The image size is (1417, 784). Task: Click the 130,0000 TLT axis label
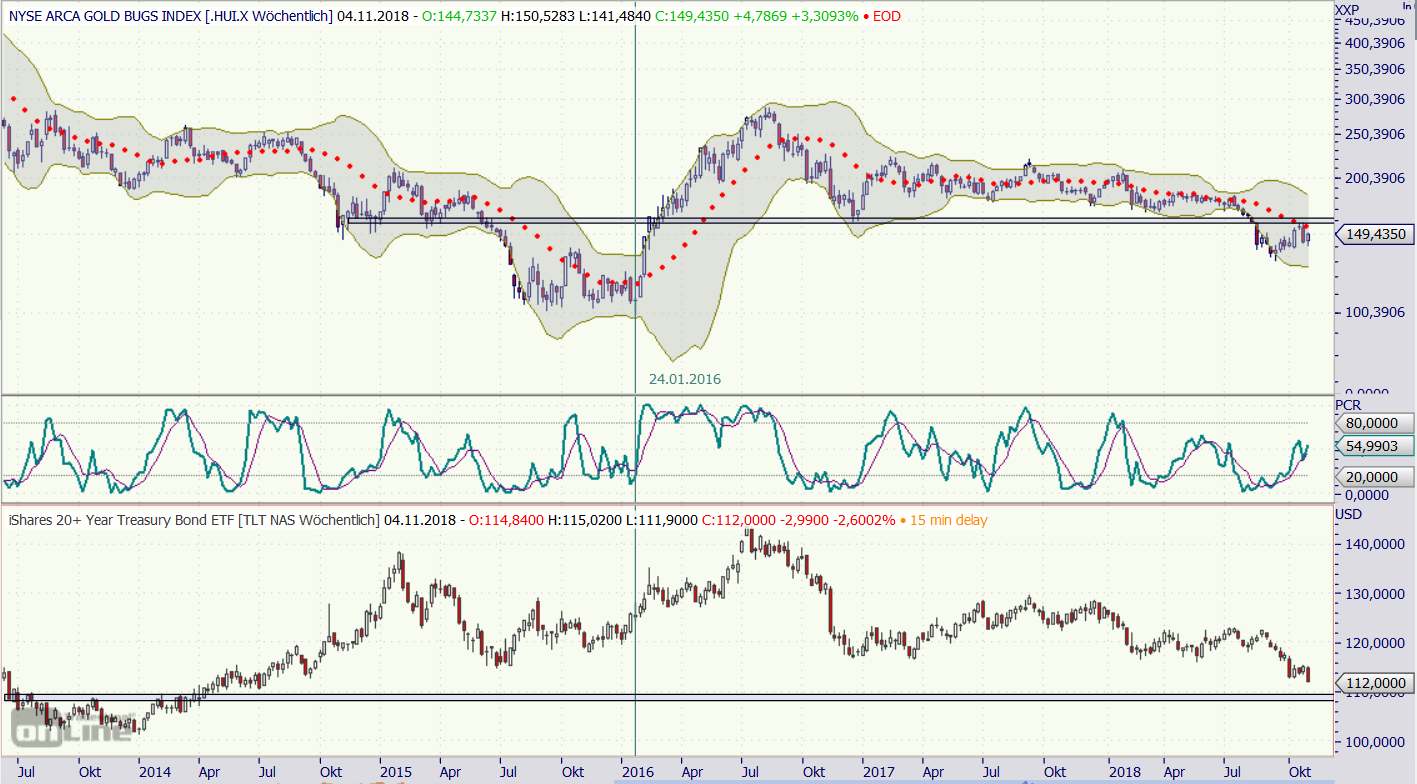[1374, 594]
